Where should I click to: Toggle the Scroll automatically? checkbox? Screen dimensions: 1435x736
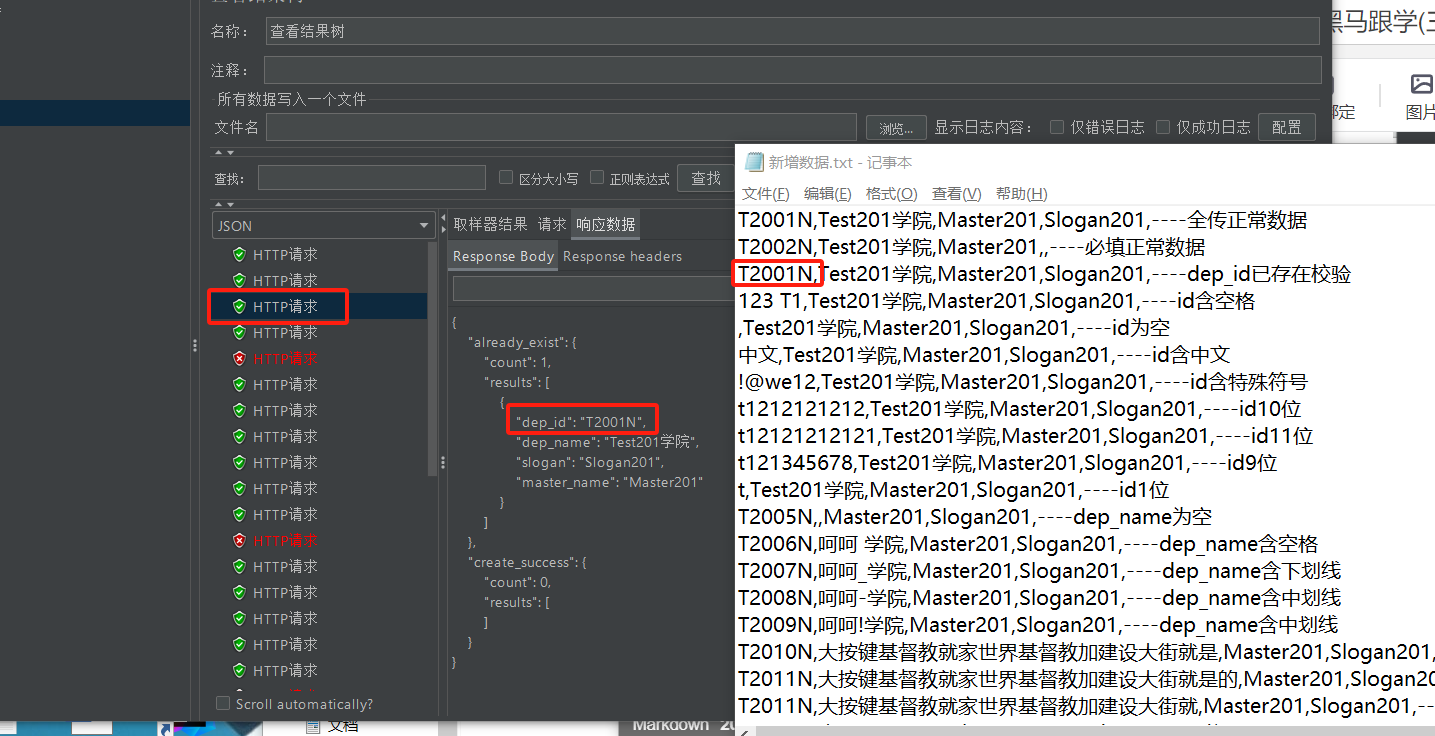(223, 704)
